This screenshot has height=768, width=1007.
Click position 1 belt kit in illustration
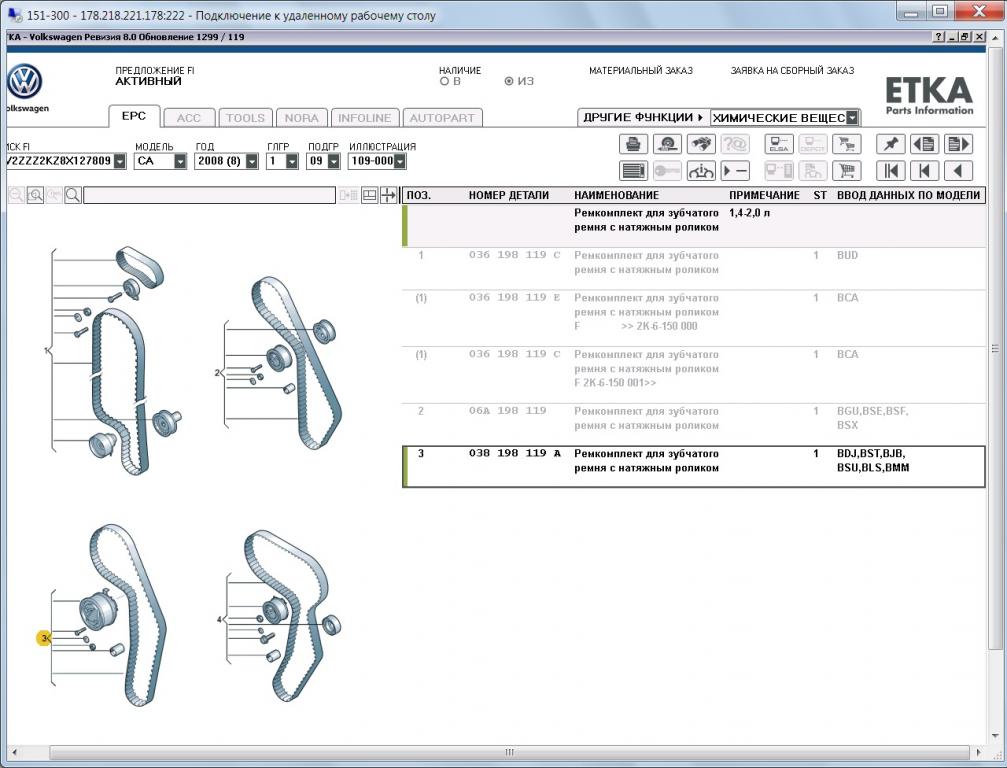46,351
